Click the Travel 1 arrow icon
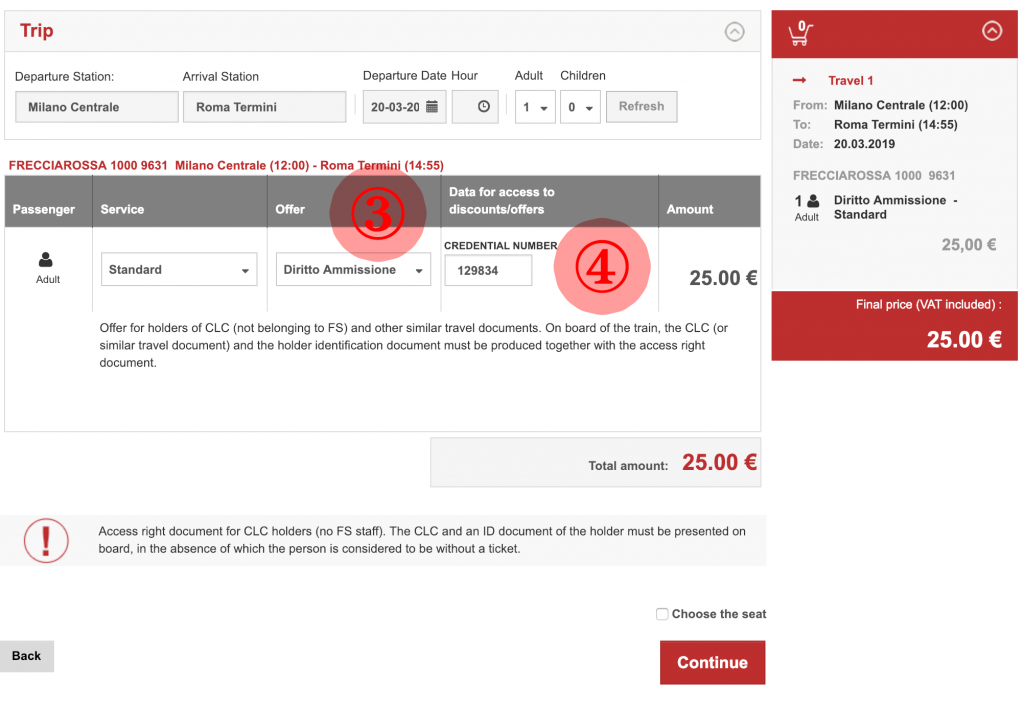Image resolution: width=1024 pixels, height=706 pixels. (x=799, y=80)
